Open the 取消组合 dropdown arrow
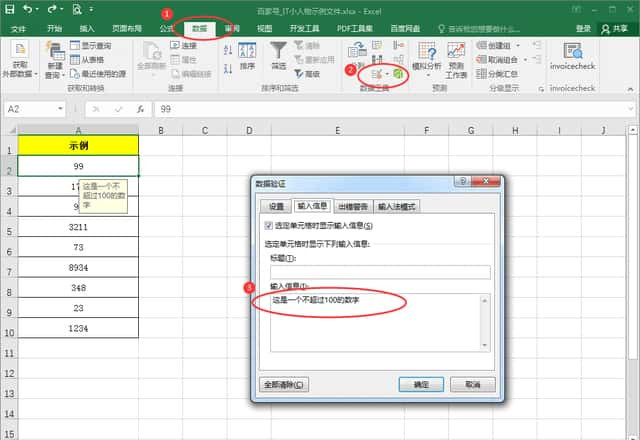Viewport: 640px width, 440px height. click(526, 60)
